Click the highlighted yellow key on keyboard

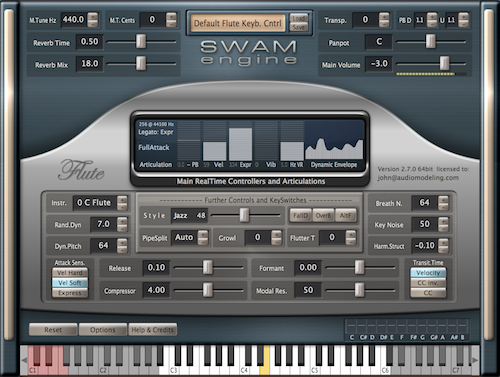tap(265, 362)
